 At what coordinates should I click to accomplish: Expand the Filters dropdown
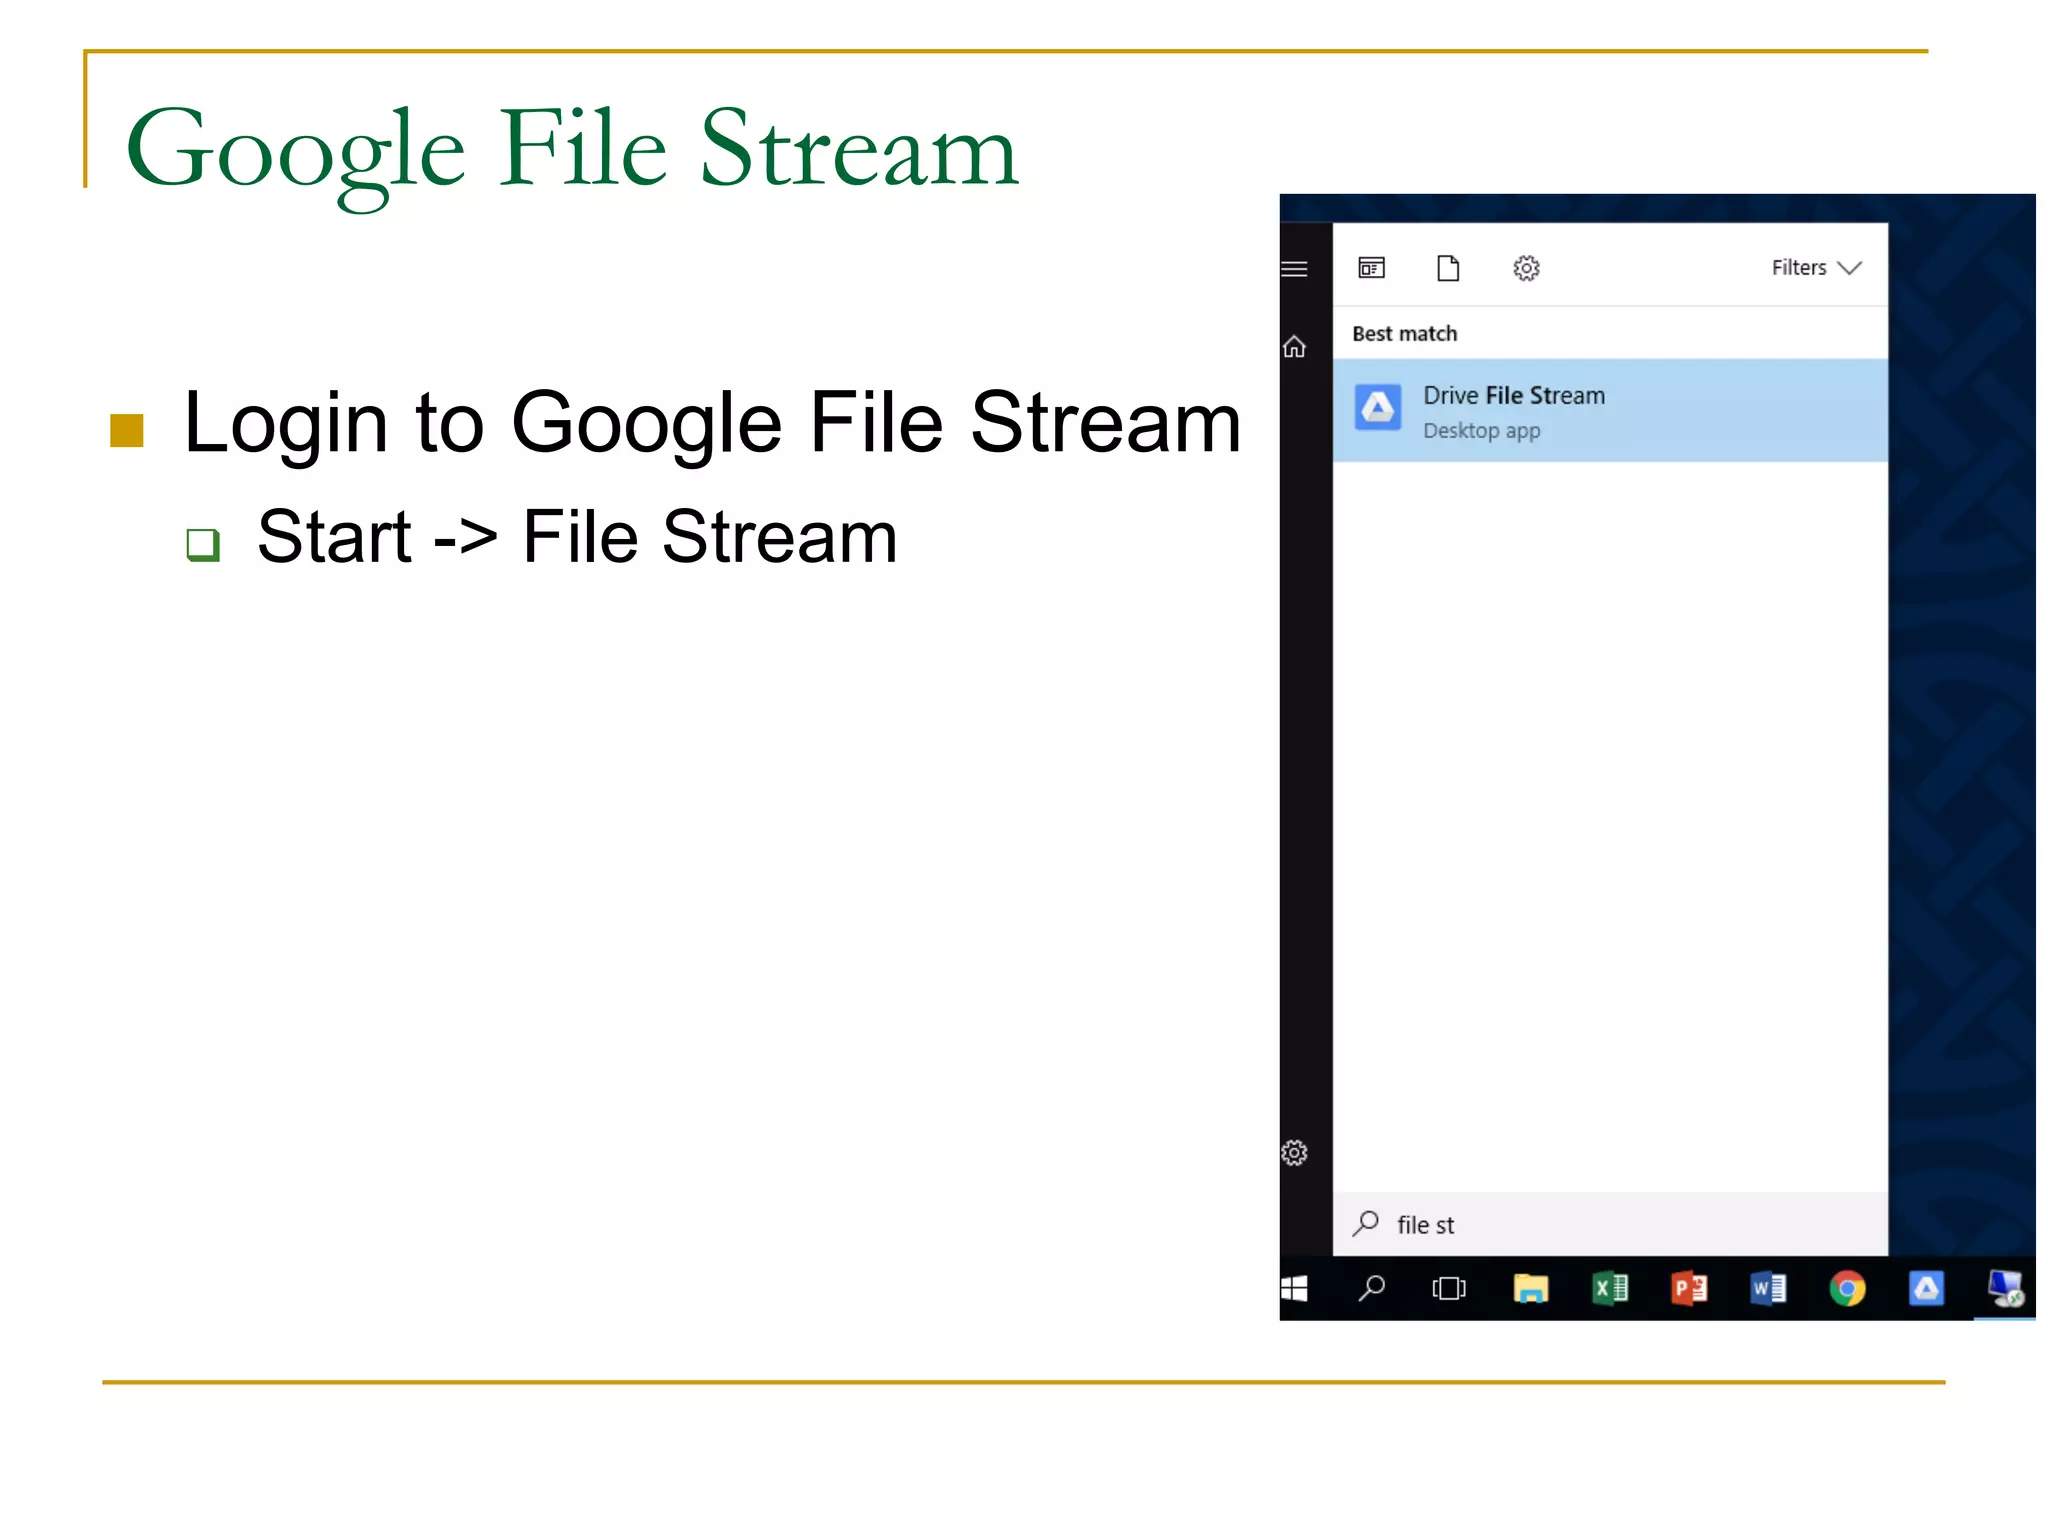coord(1816,268)
